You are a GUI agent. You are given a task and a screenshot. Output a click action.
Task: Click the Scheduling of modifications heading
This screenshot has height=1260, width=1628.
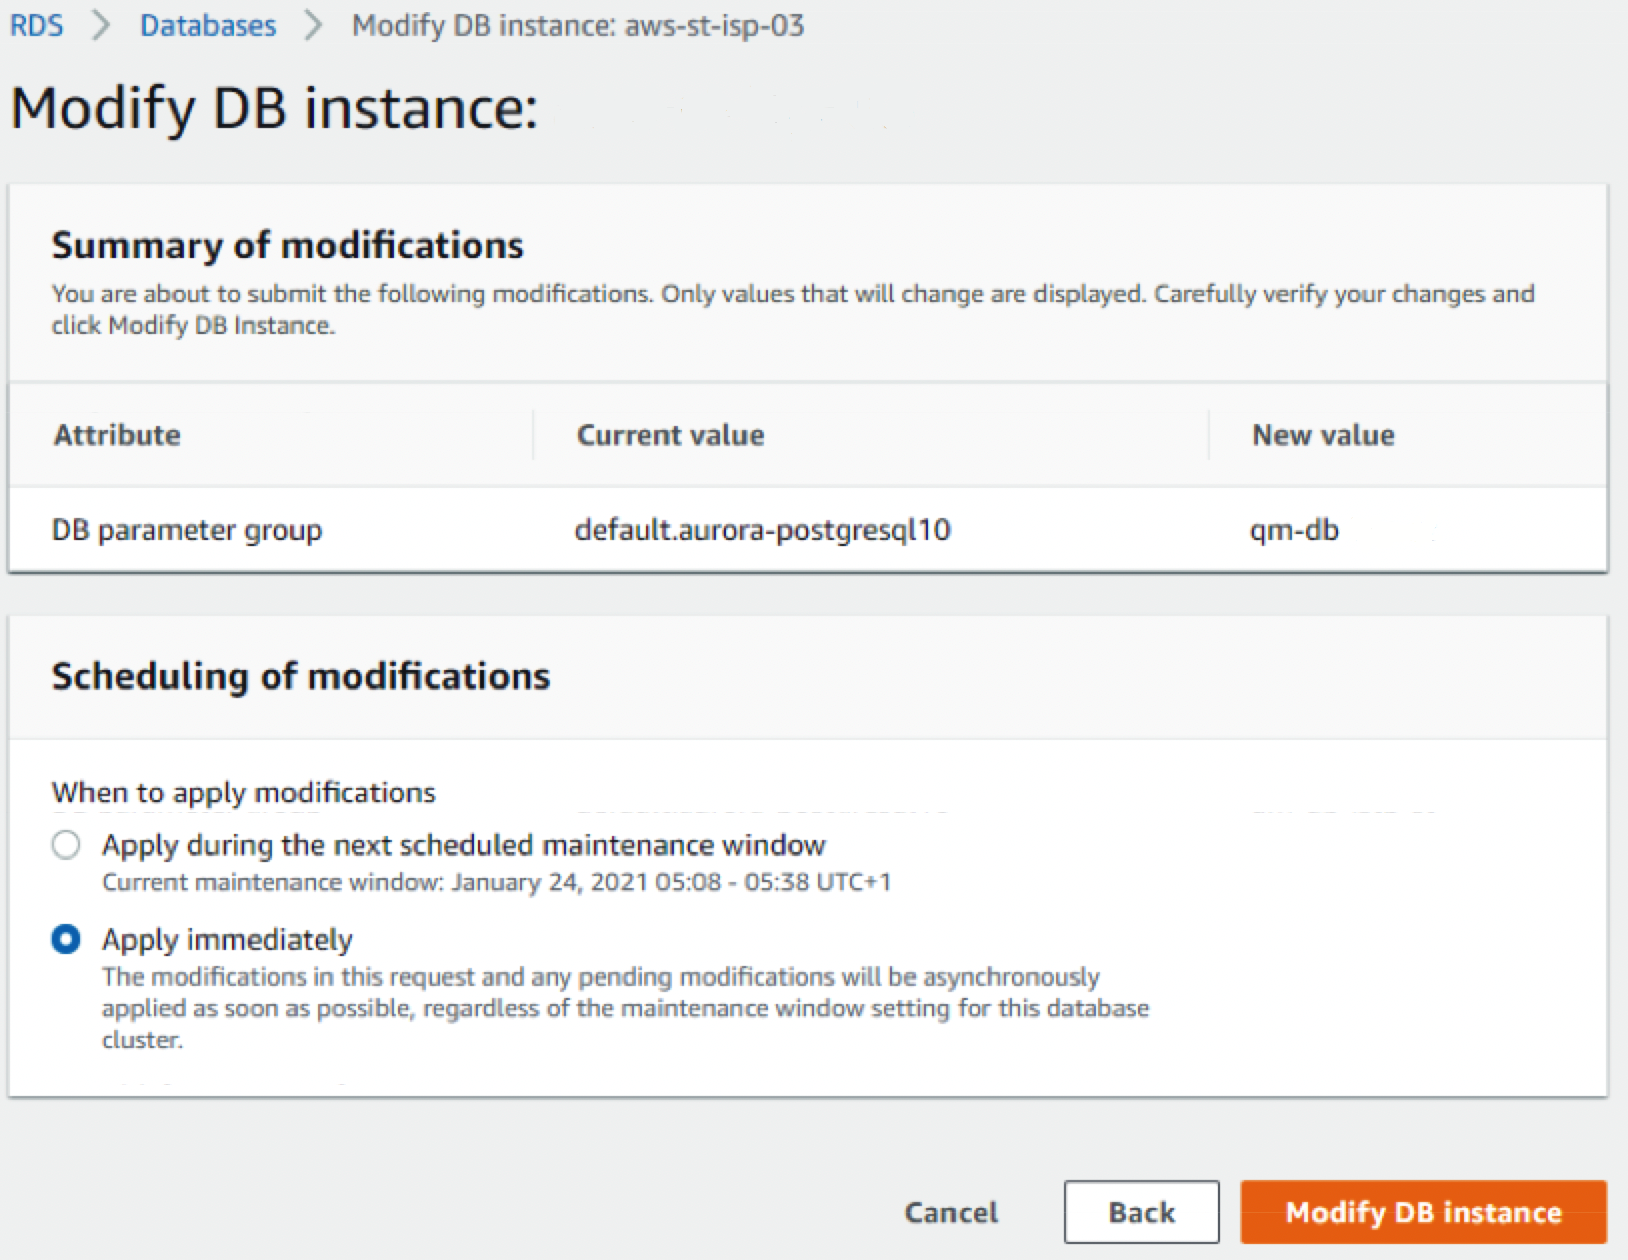(301, 676)
